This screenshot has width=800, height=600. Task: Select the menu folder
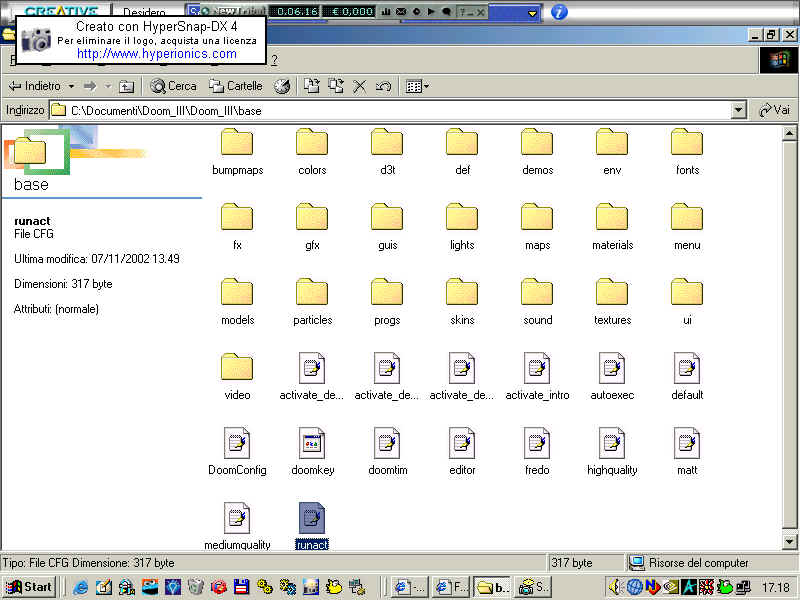(x=687, y=227)
